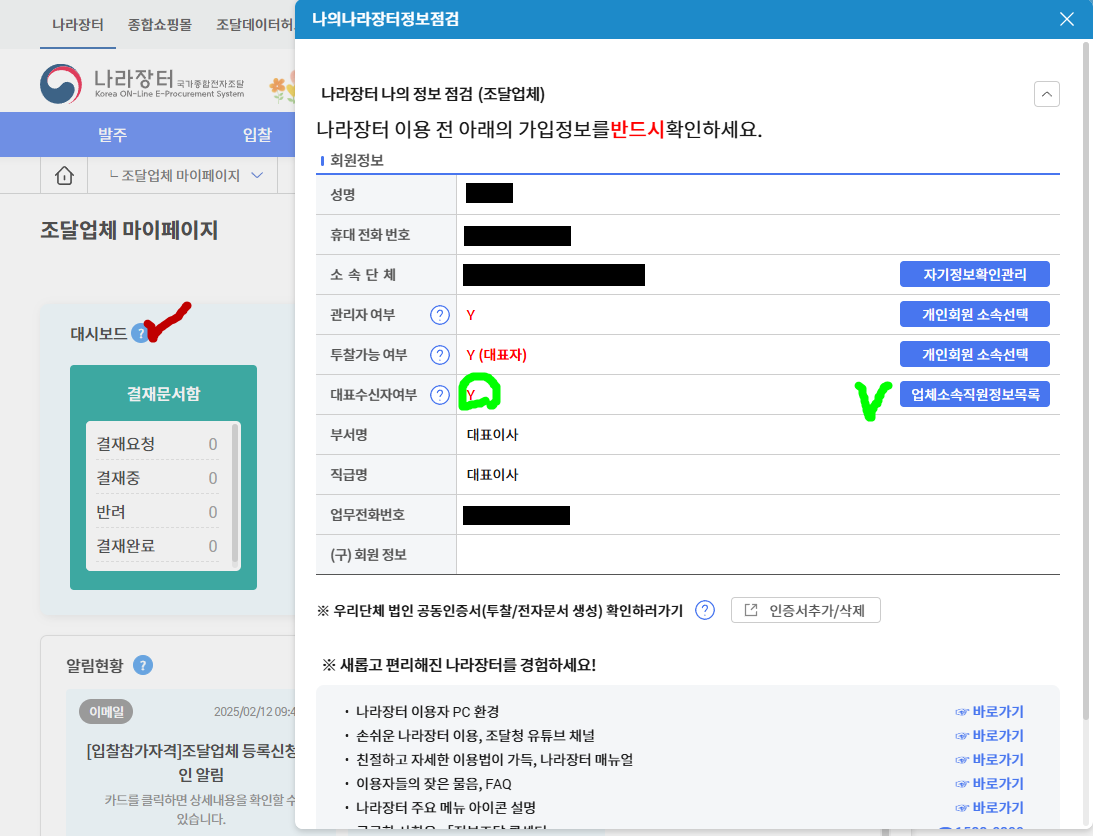Click the 나라장터 logo
This screenshot has height=836, width=1093.
pos(142,84)
